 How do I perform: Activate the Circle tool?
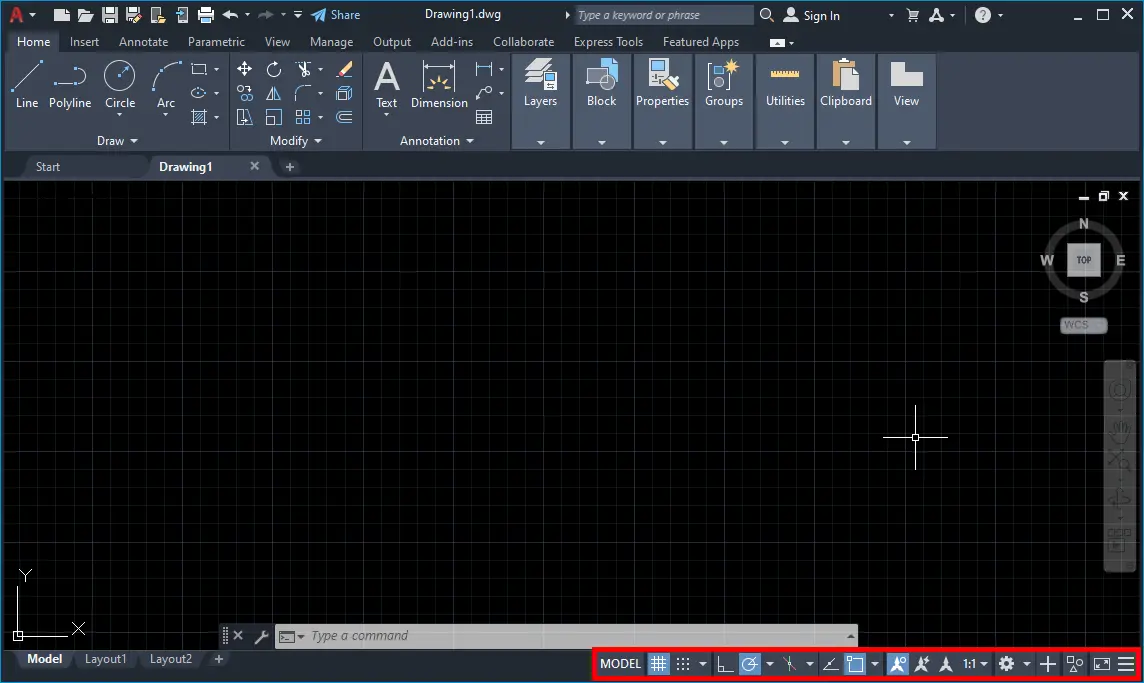click(x=120, y=80)
